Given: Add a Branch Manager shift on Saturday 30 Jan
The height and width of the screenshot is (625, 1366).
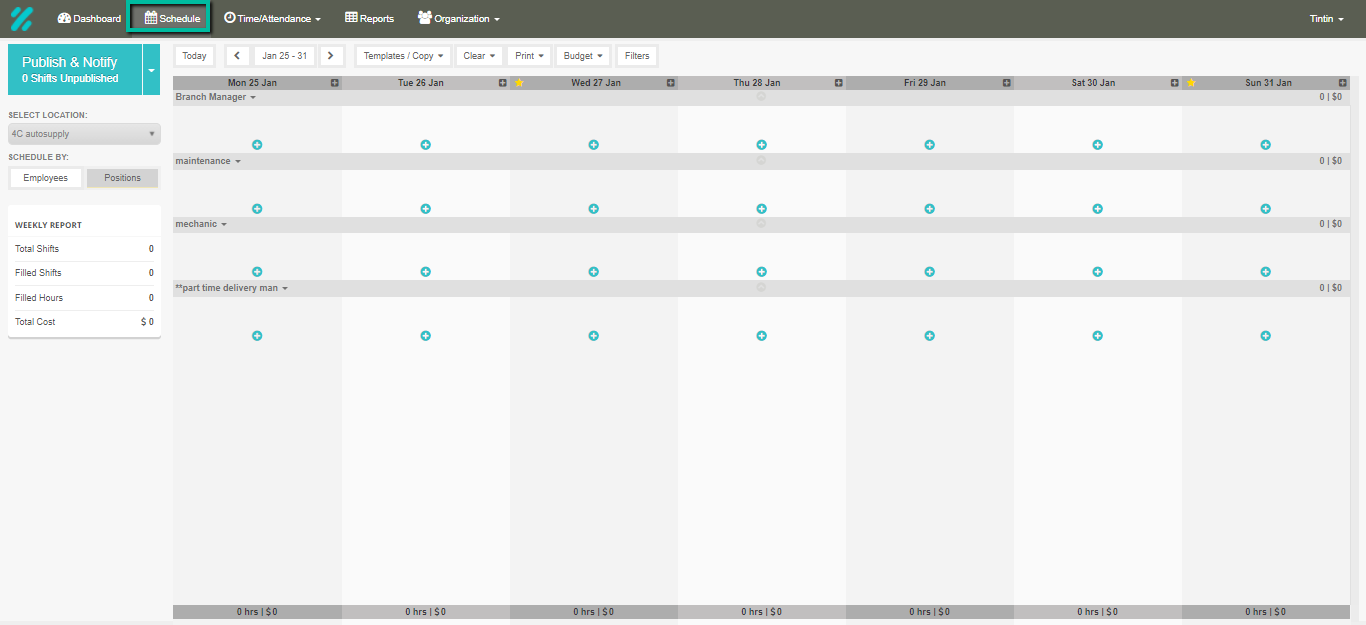Looking at the screenshot, I should [1097, 145].
